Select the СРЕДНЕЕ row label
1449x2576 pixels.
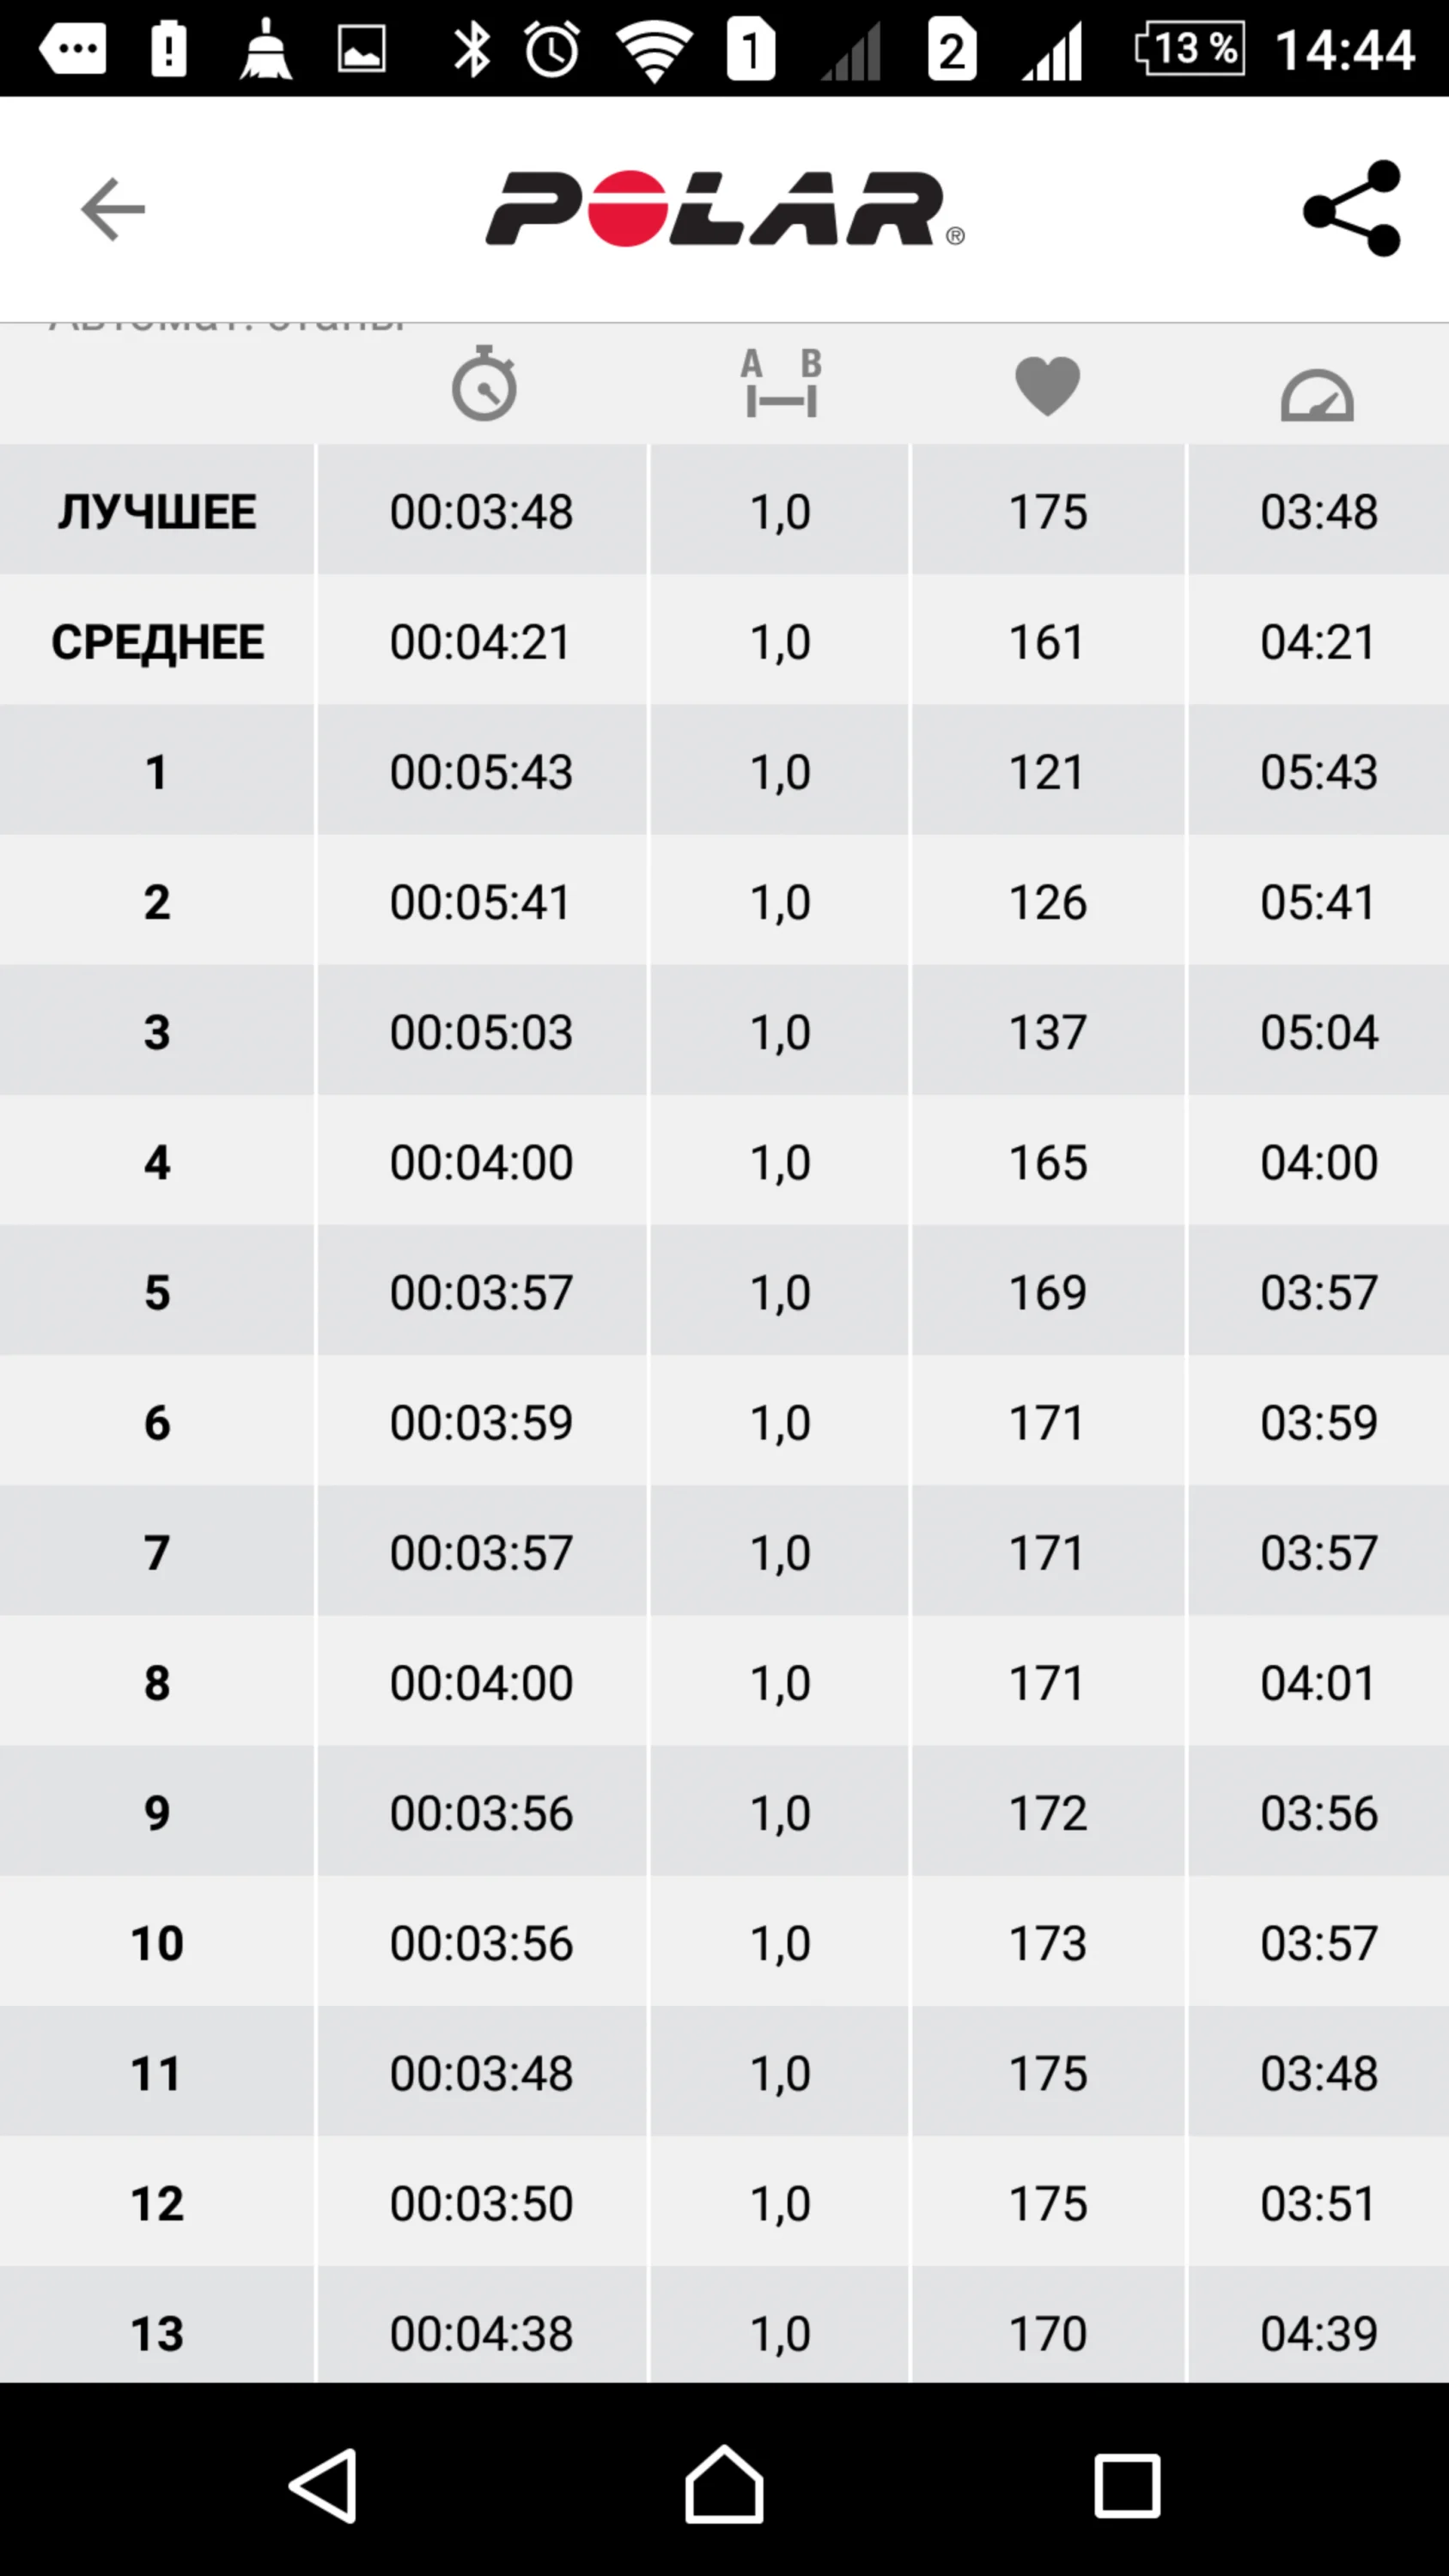pos(157,642)
